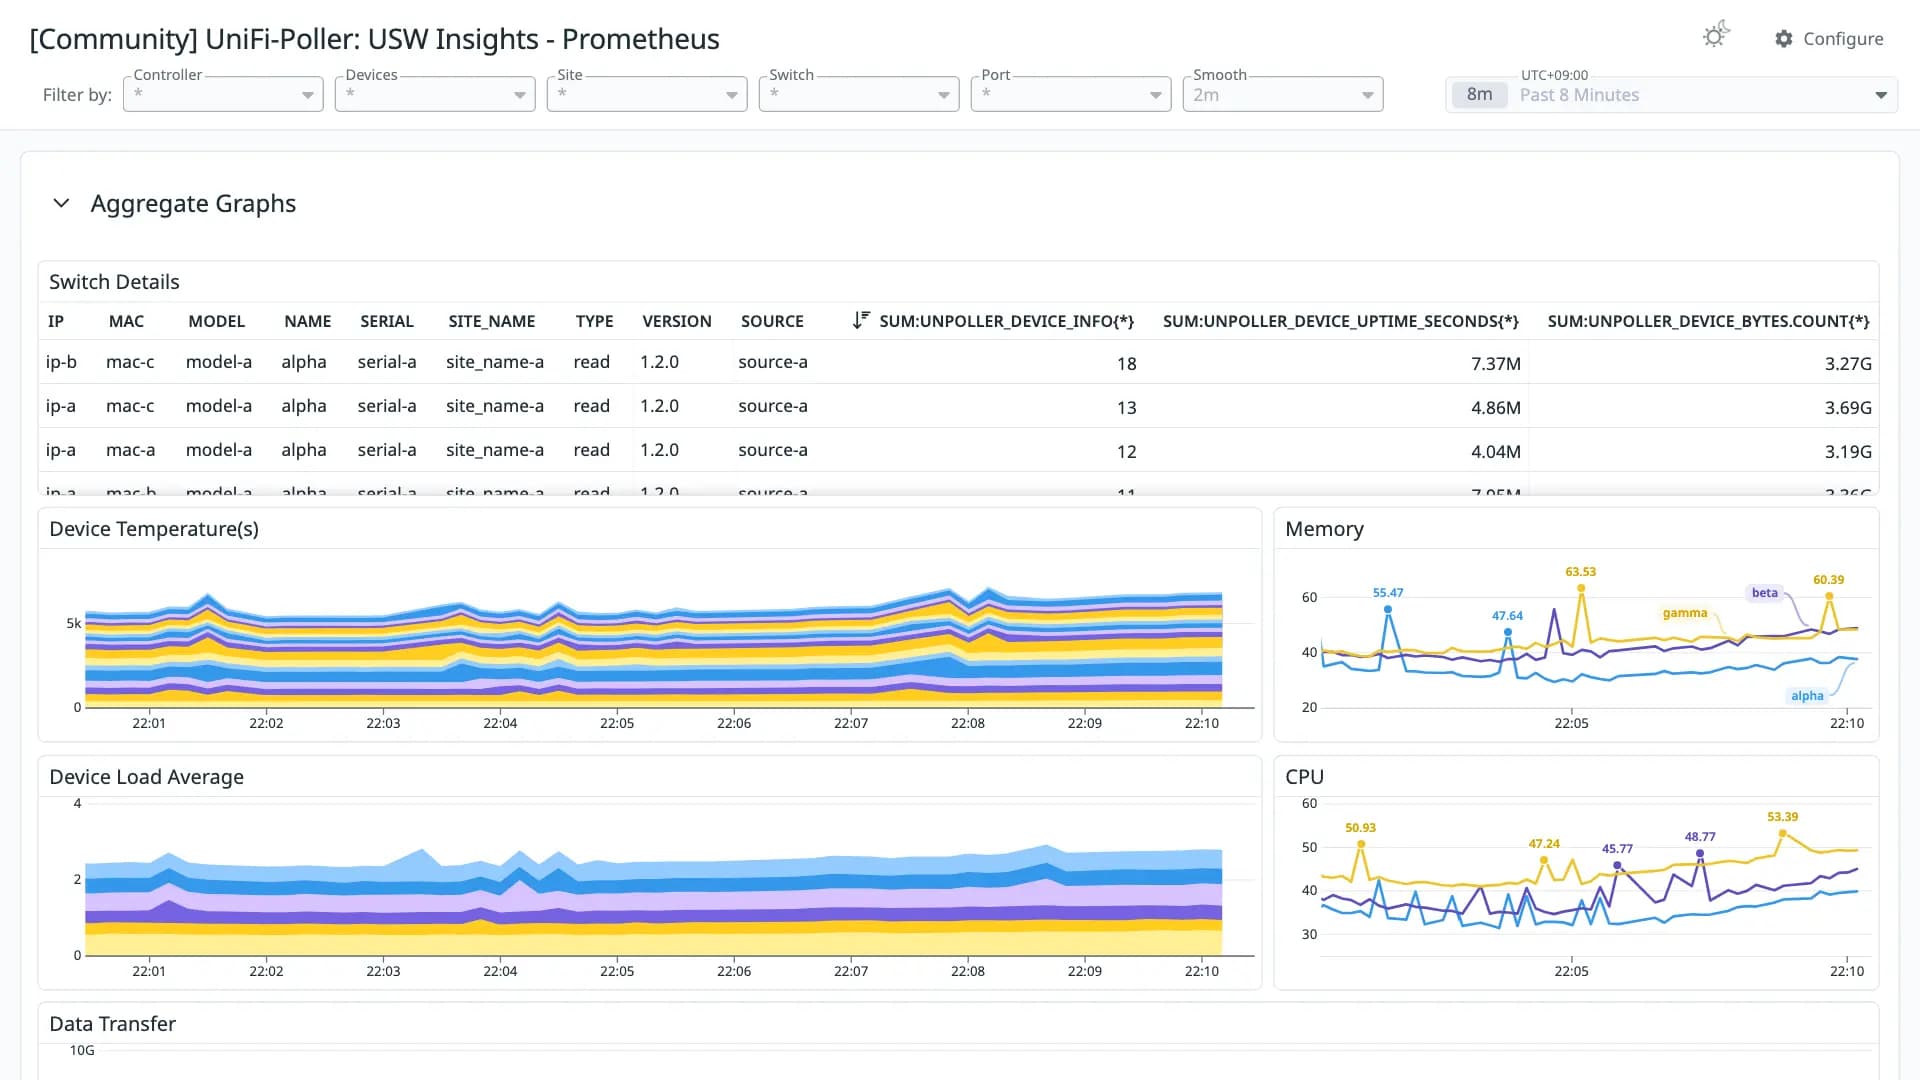Click the Device Temperature(s) widget title
This screenshot has height=1080, width=1920.
pyautogui.click(x=154, y=529)
